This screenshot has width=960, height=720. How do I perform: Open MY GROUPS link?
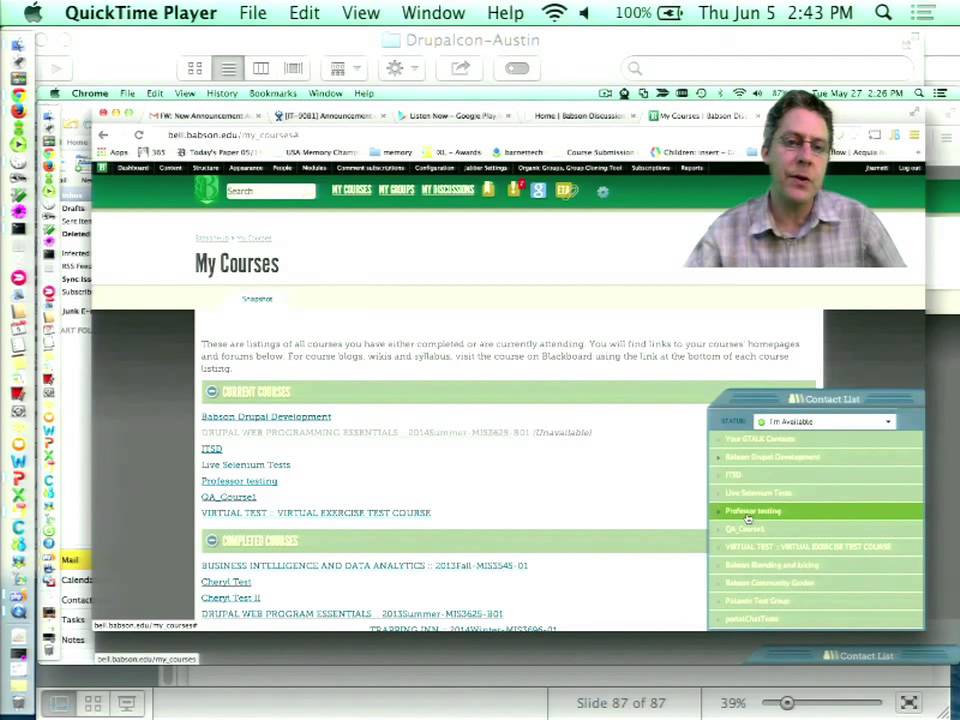pyautogui.click(x=397, y=190)
